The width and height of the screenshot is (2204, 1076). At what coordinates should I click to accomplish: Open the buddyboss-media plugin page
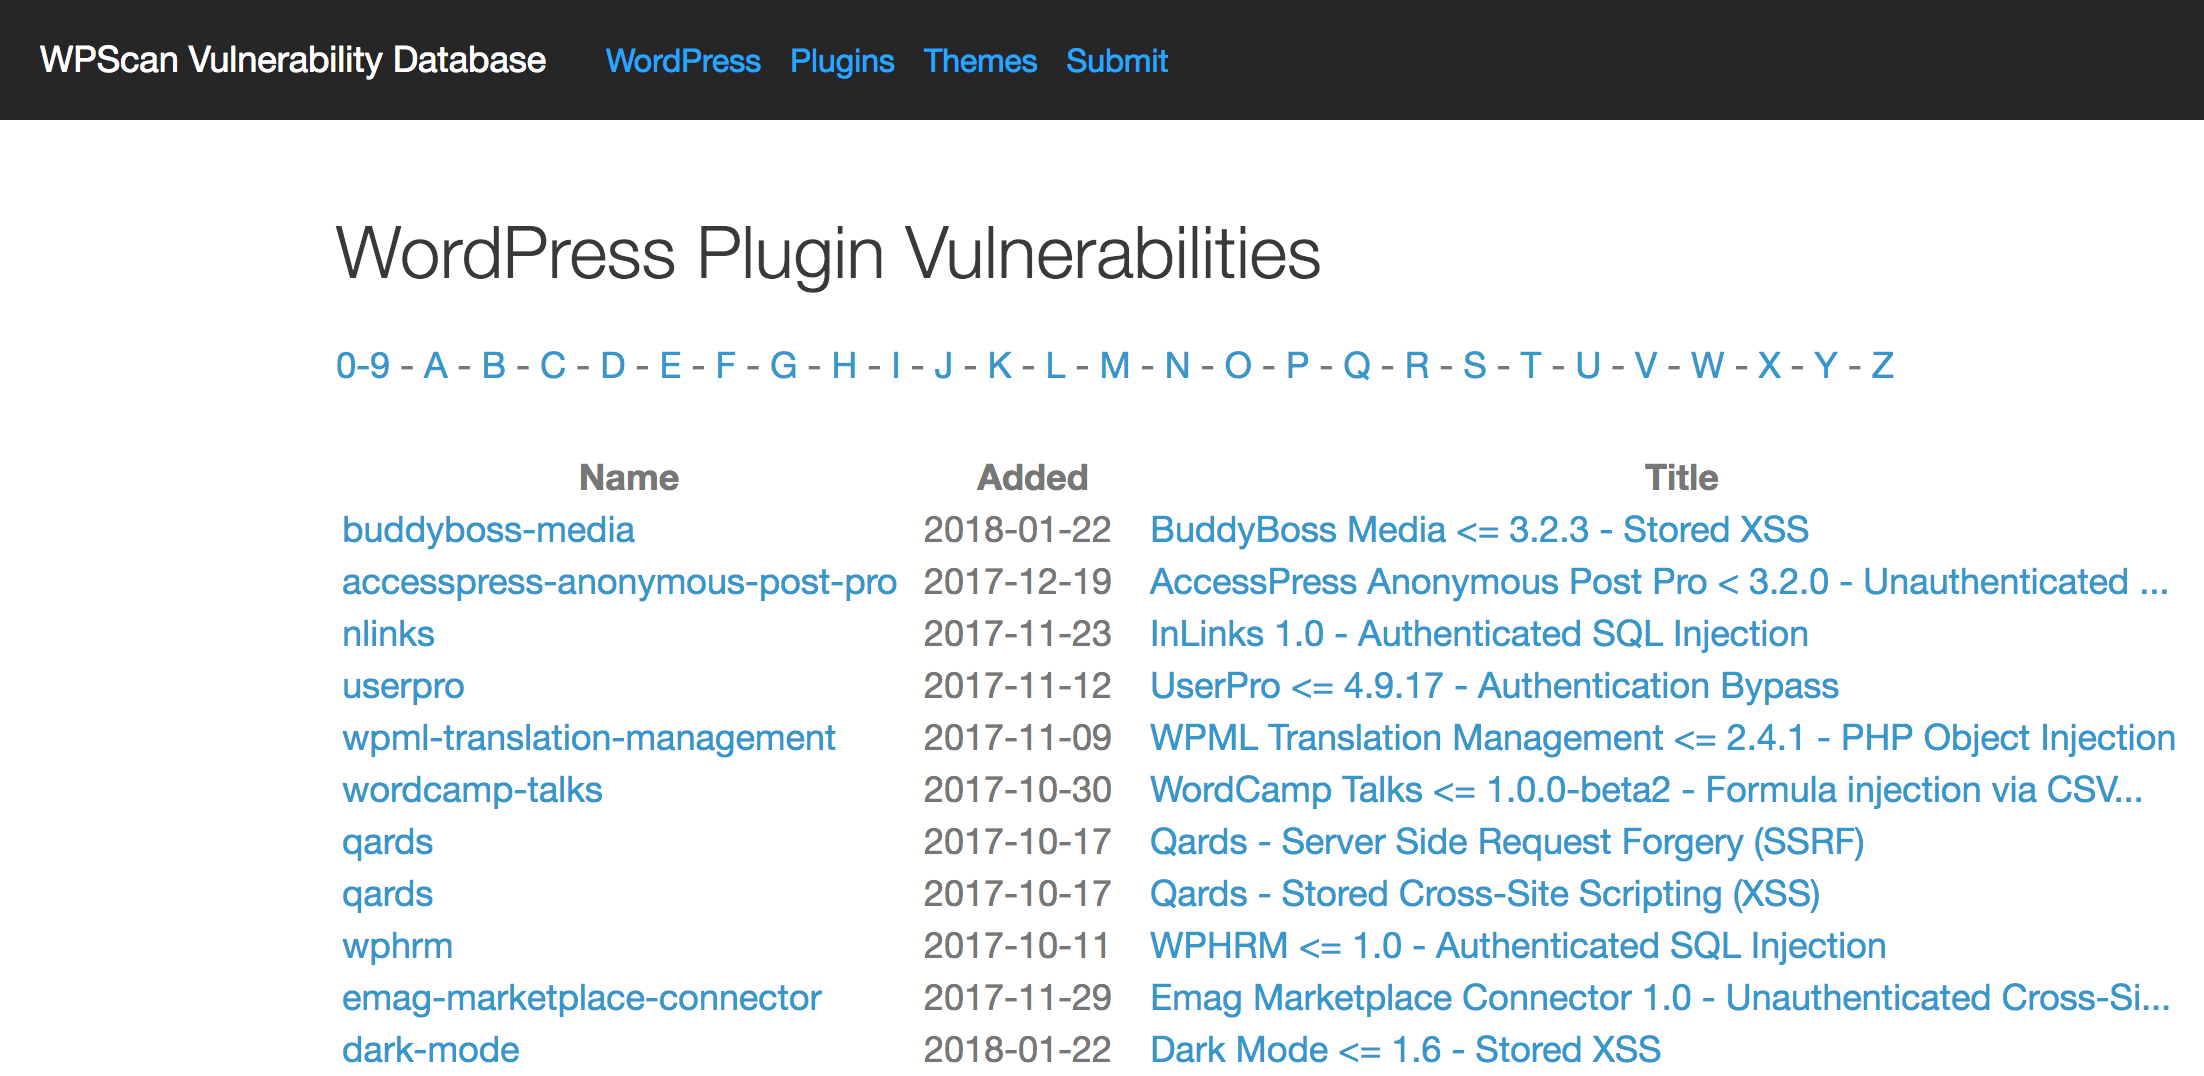click(x=489, y=529)
